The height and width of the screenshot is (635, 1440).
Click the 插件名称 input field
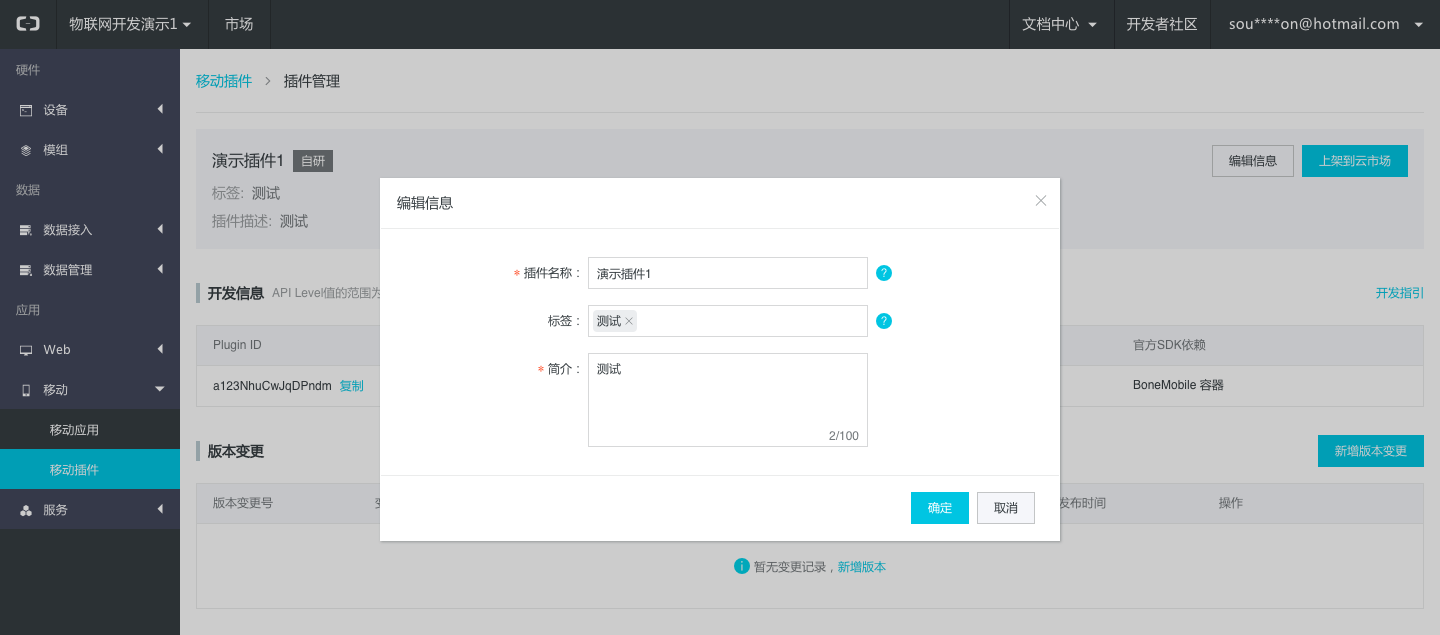tap(727, 273)
